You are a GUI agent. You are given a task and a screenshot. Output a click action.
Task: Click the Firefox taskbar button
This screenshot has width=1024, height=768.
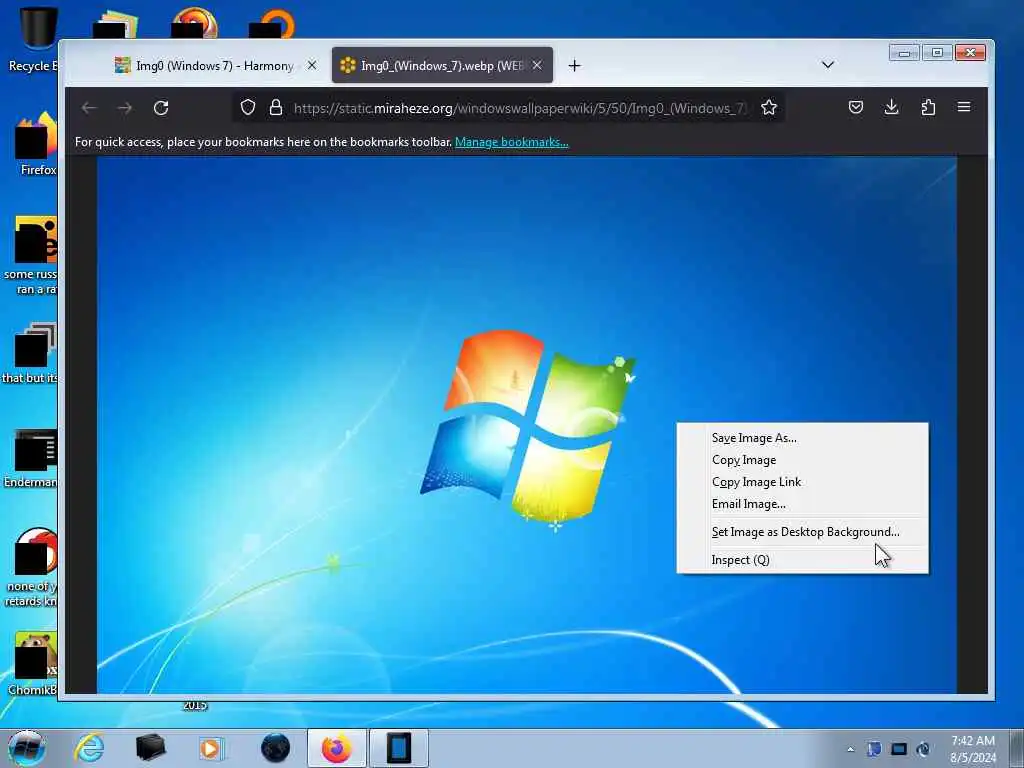click(336, 748)
